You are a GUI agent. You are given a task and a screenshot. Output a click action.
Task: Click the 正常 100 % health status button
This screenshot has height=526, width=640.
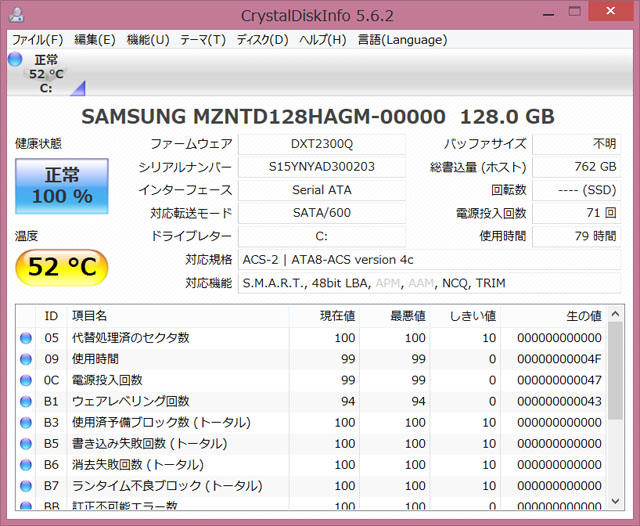click(62, 186)
